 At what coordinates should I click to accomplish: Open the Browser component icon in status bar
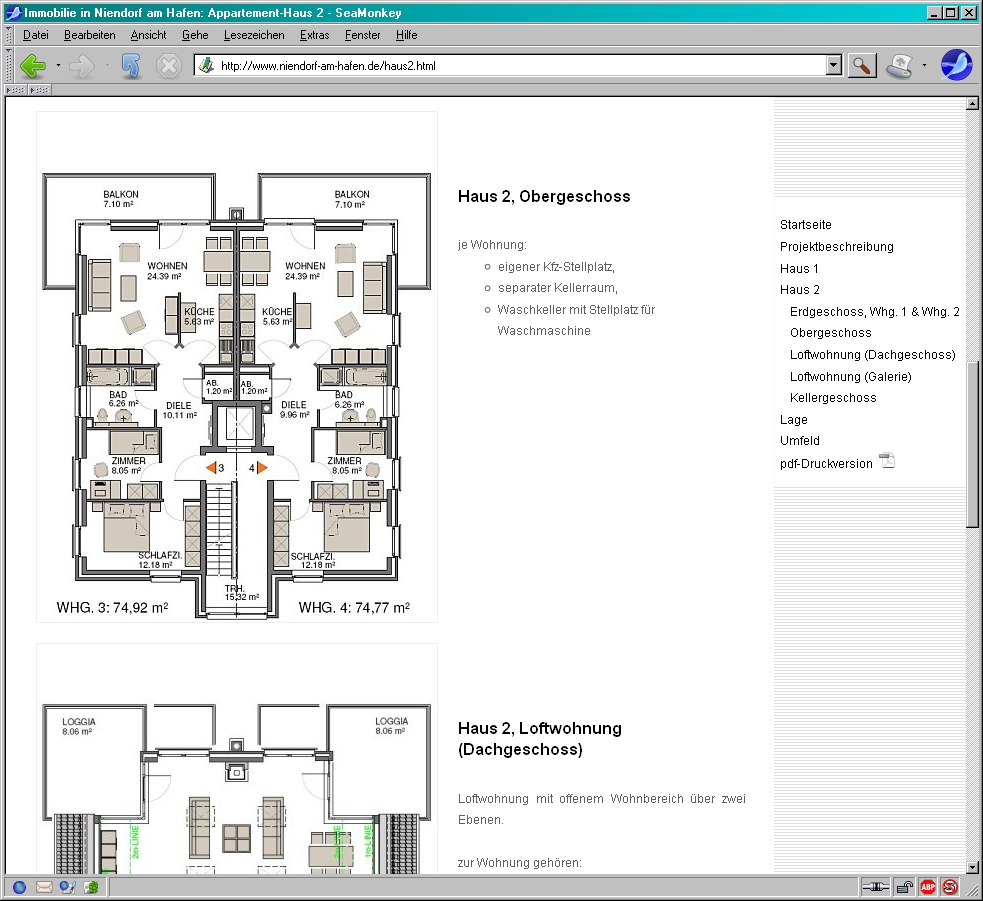pos(19,887)
